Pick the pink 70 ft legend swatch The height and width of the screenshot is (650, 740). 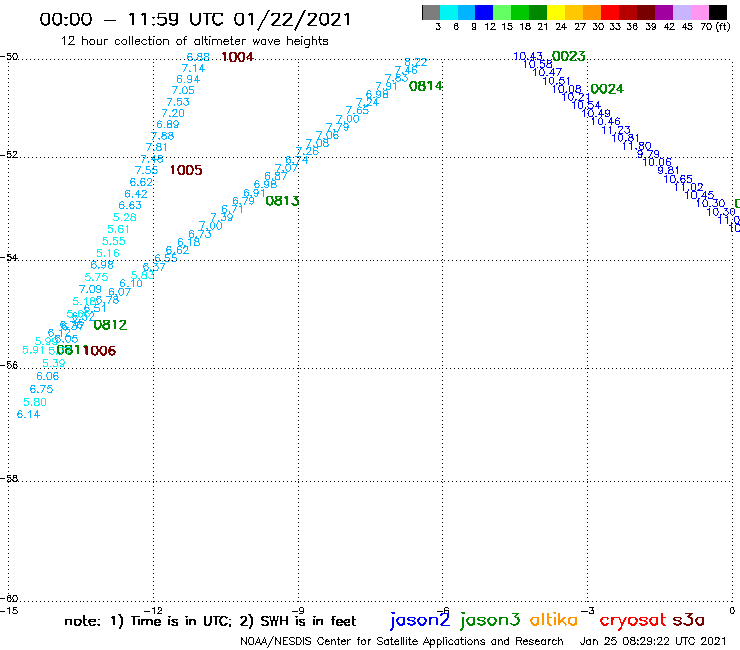(x=699, y=12)
